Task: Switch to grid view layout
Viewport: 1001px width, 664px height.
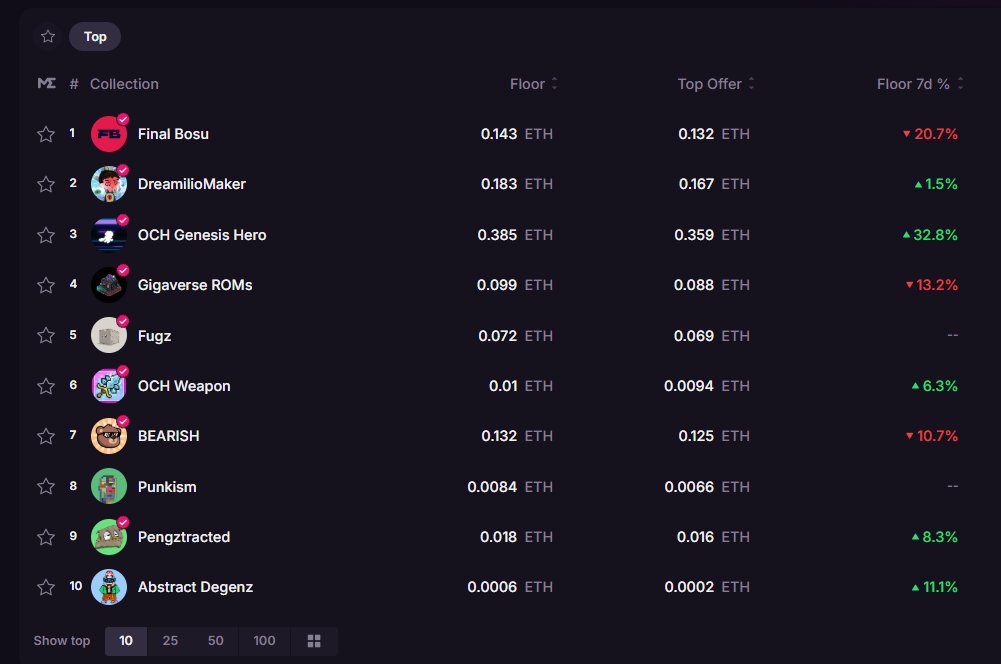Action: coord(314,641)
